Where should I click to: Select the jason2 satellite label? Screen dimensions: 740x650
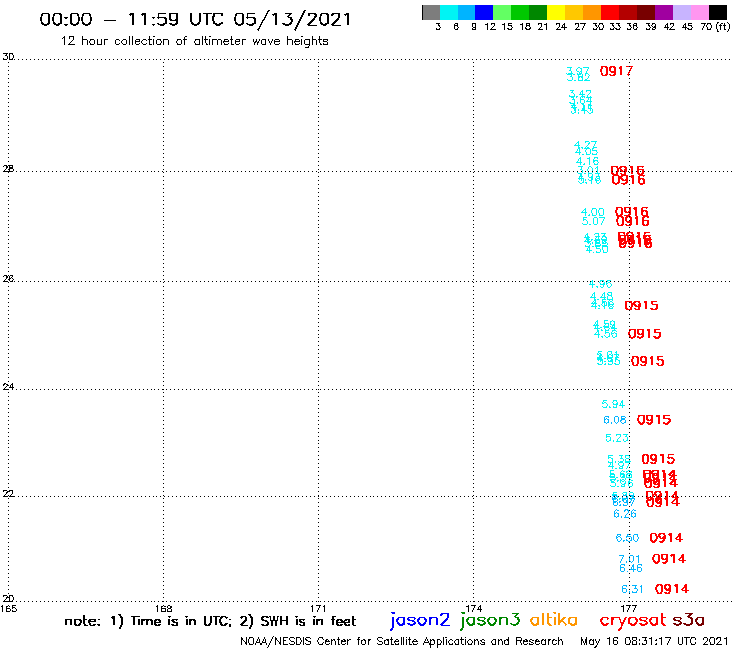[x=420, y=620]
